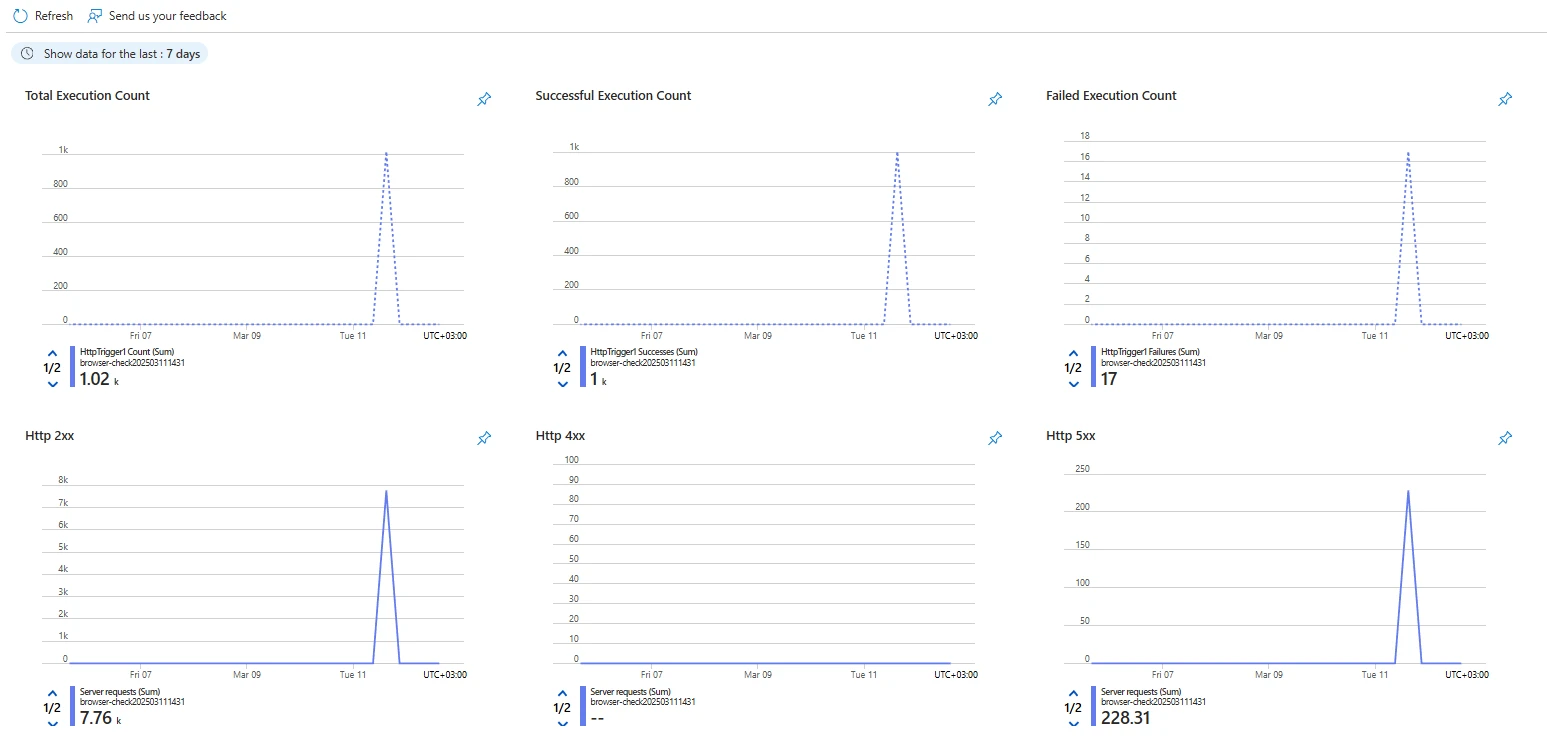Click the 17 failures value
1547x742 pixels.
(x=1109, y=380)
